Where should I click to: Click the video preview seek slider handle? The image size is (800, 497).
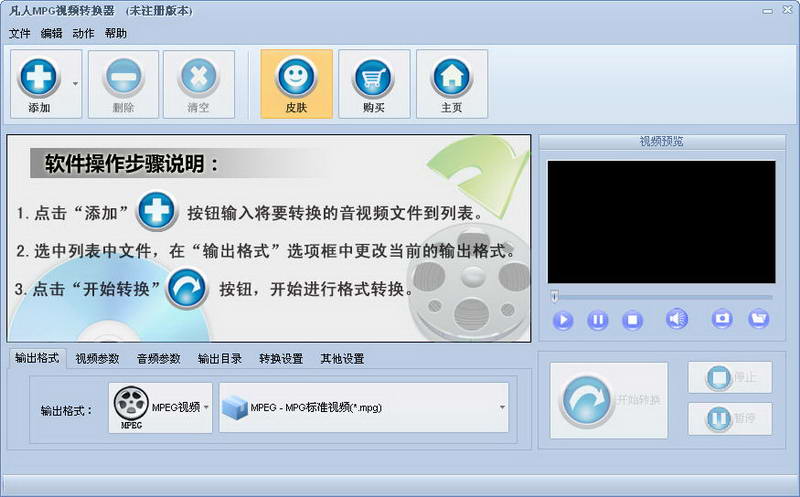click(555, 296)
